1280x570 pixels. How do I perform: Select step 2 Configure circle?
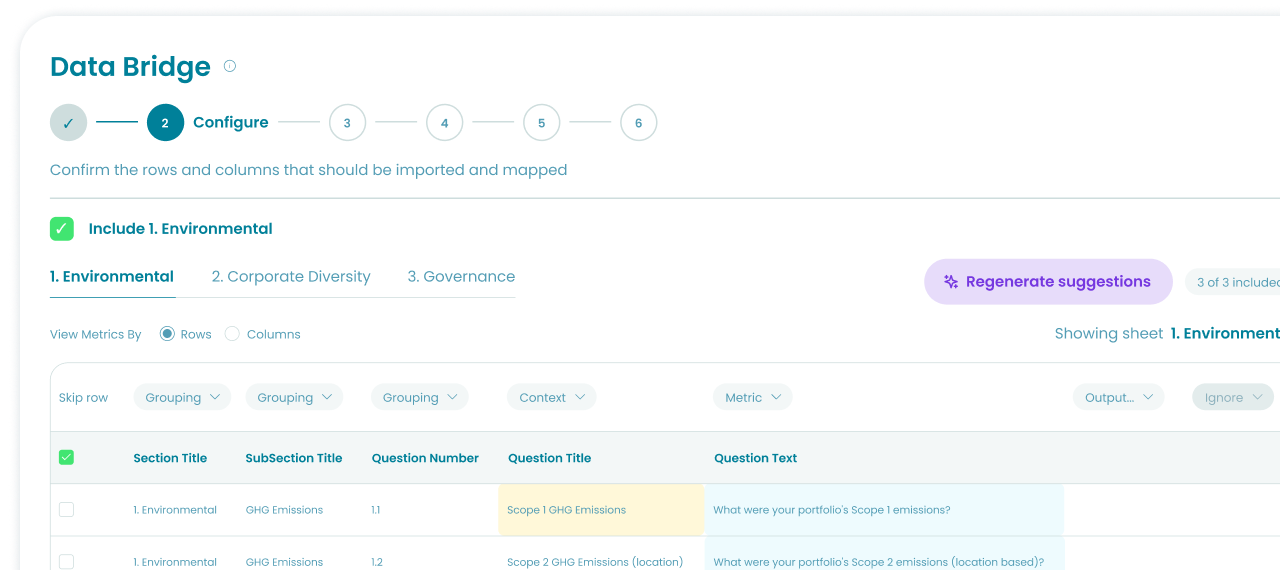click(165, 123)
